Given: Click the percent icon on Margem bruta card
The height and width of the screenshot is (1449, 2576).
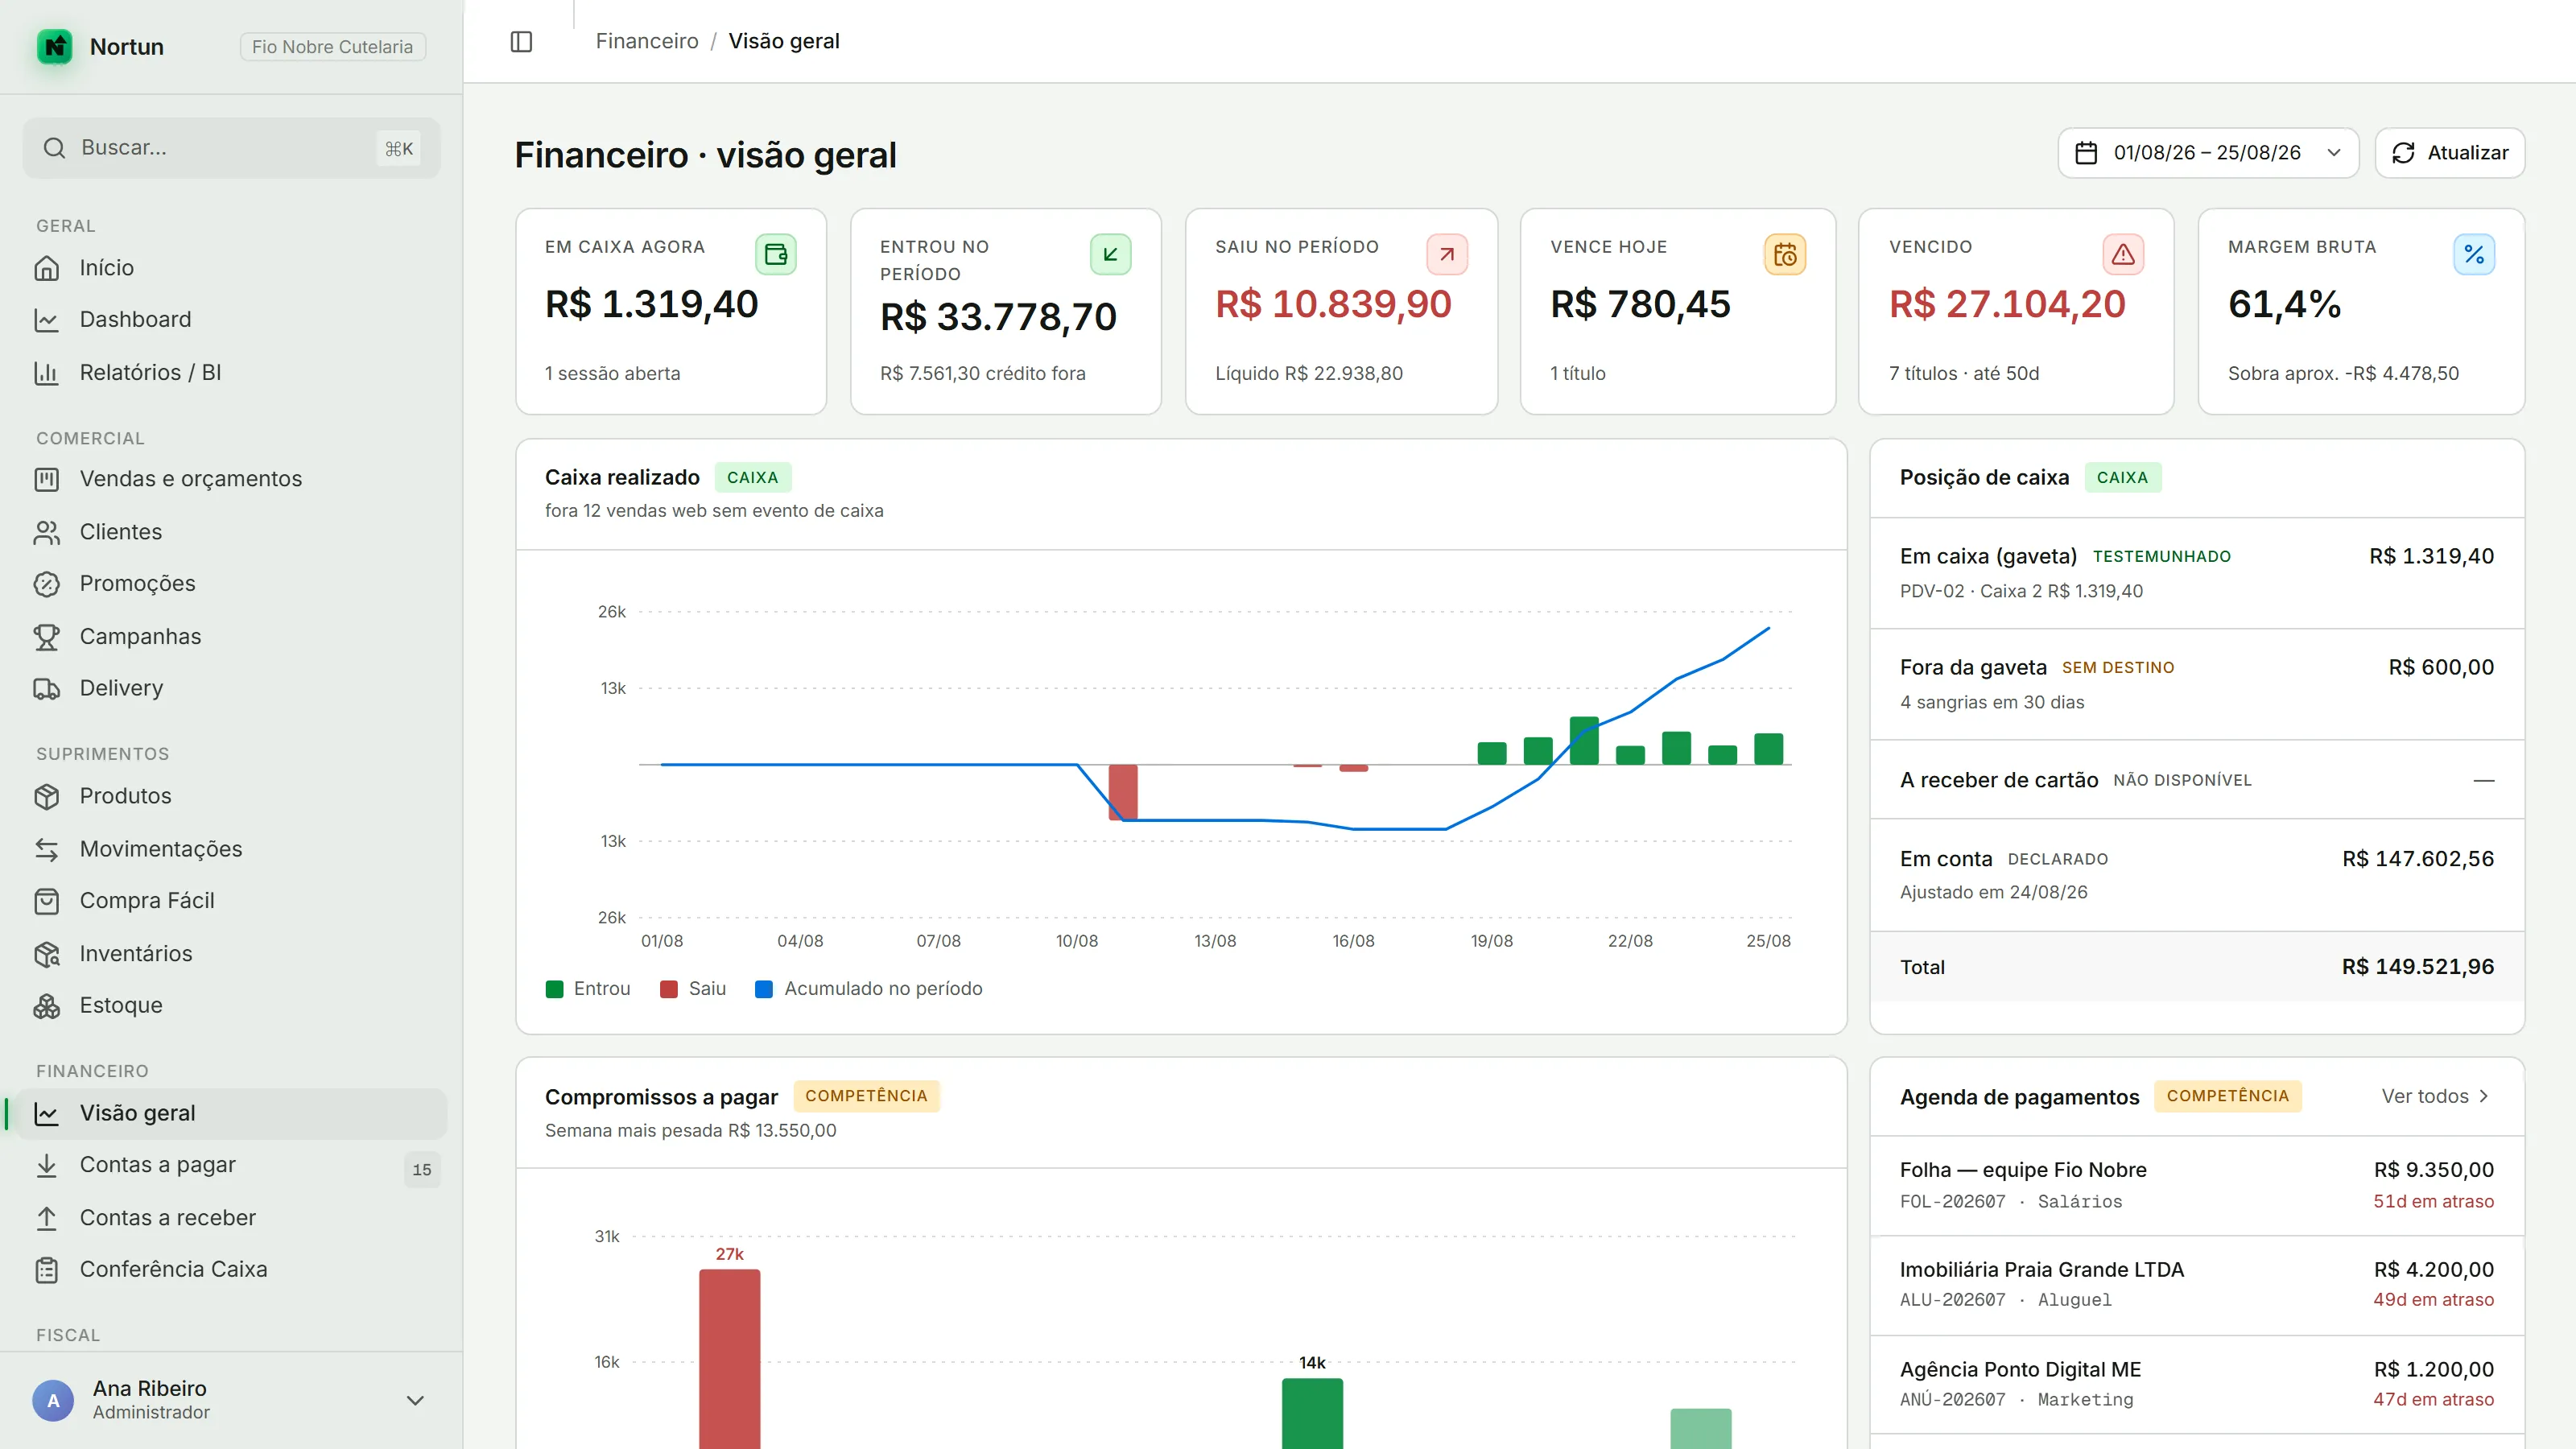Looking at the screenshot, I should [2474, 254].
